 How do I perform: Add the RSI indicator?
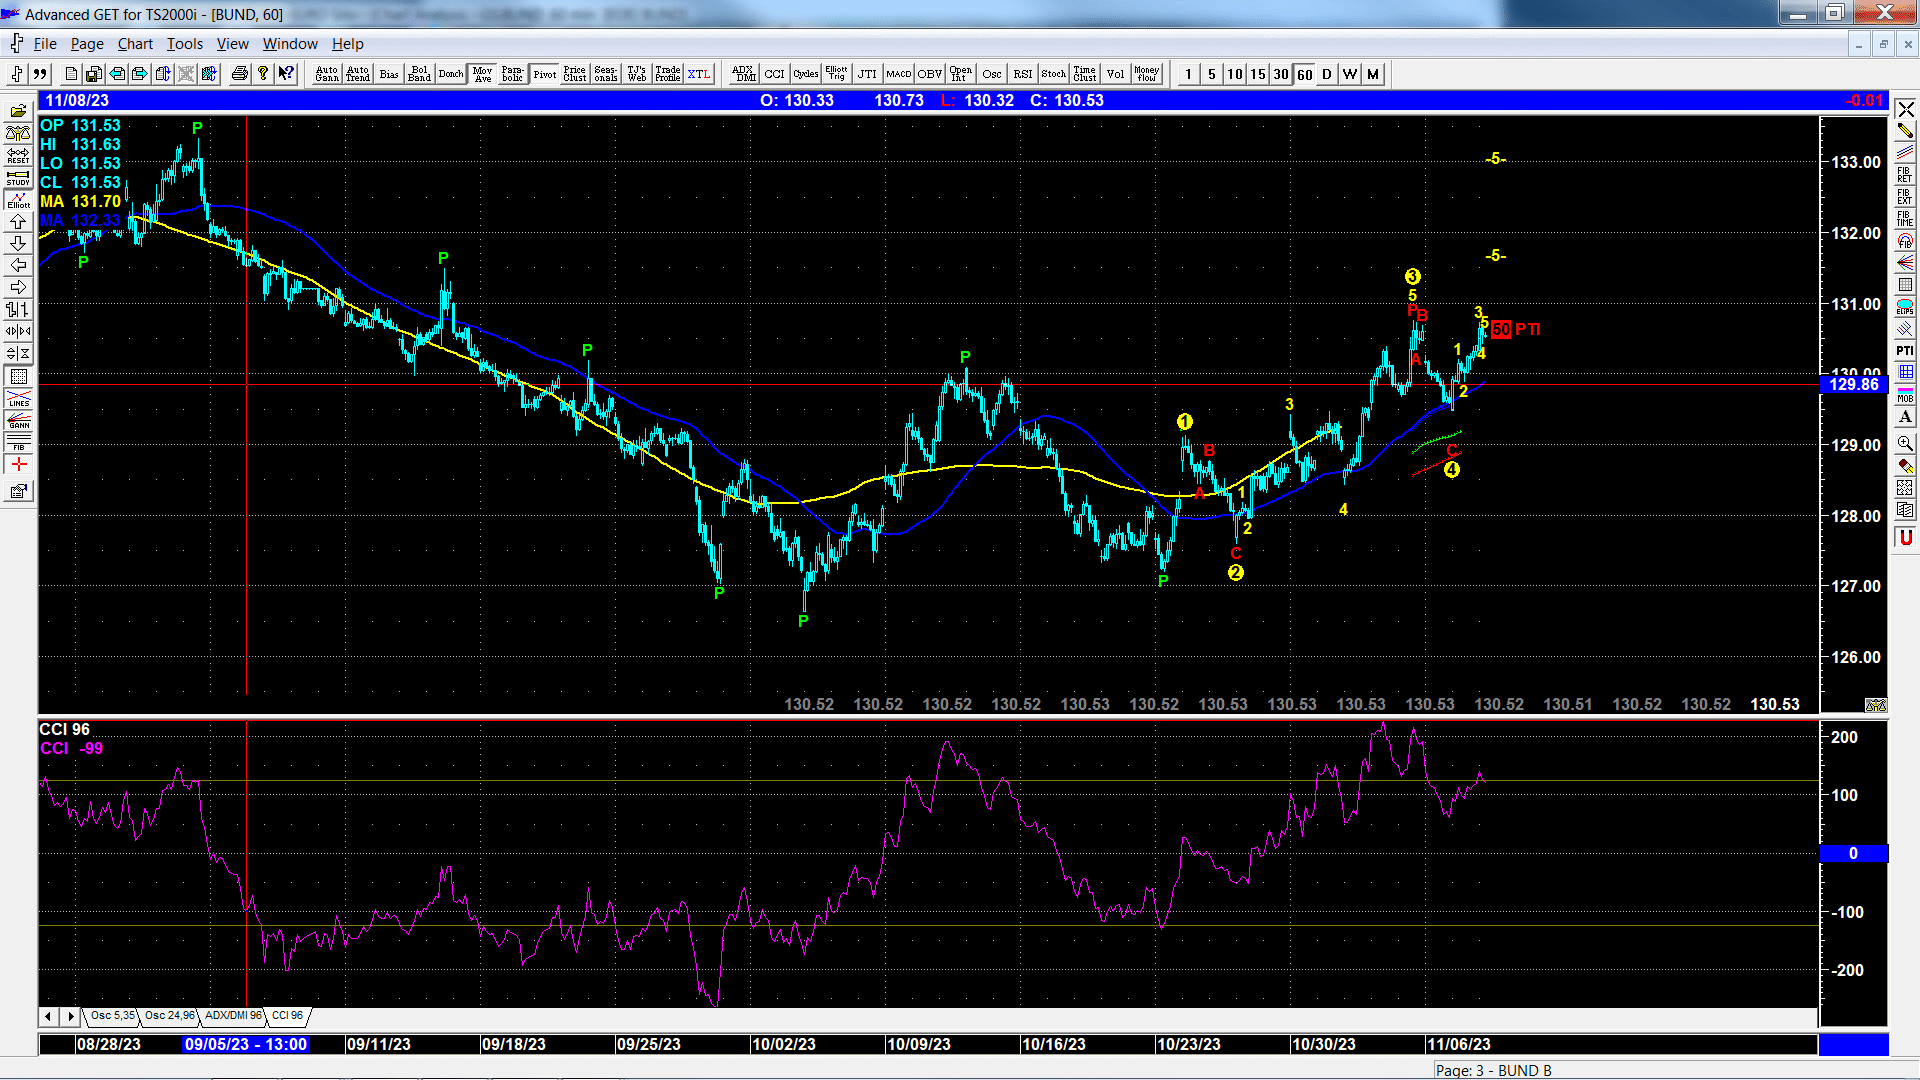[1023, 74]
